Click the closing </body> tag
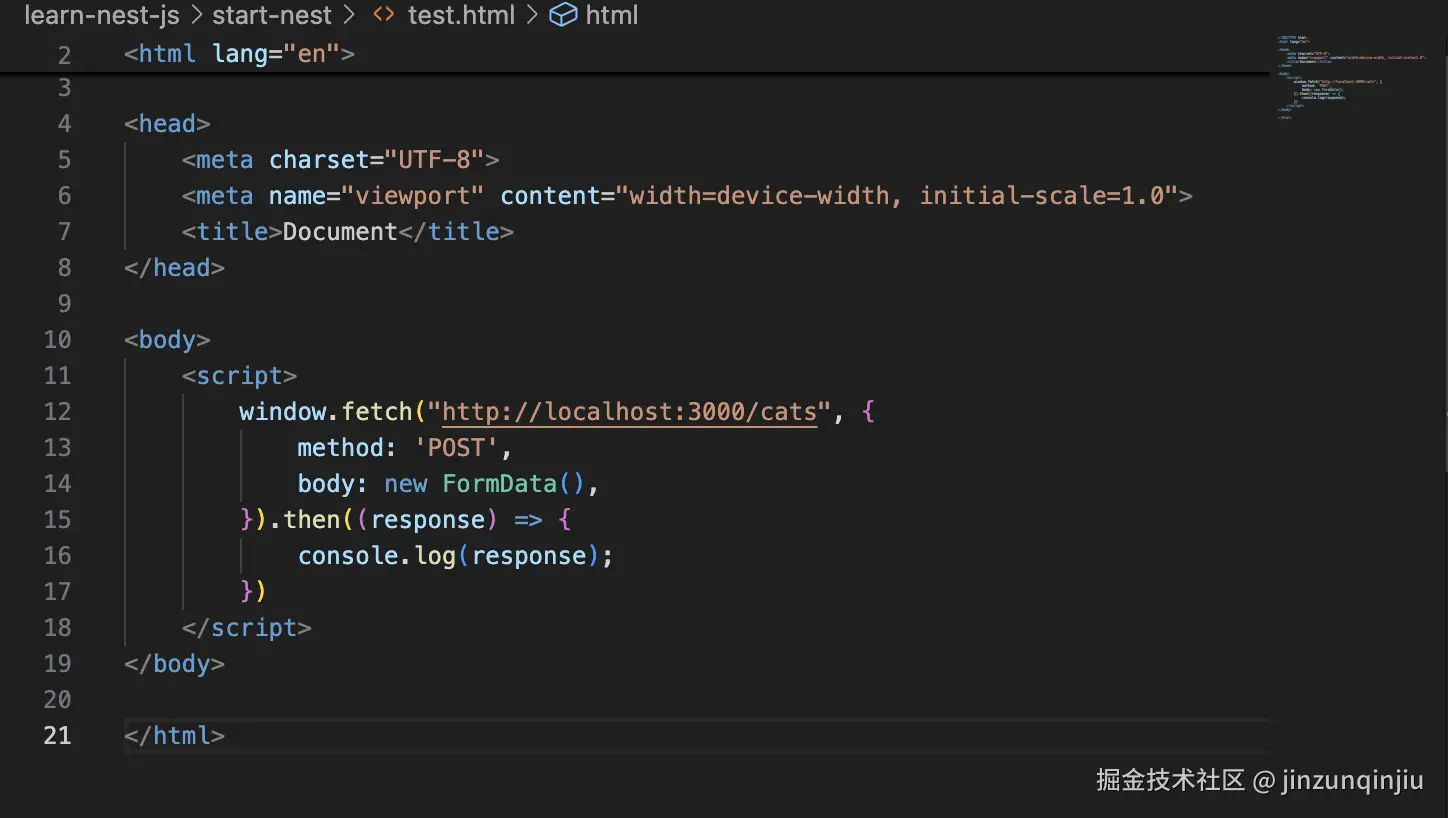The width and height of the screenshot is (1448, 818). tap(175, 664)
